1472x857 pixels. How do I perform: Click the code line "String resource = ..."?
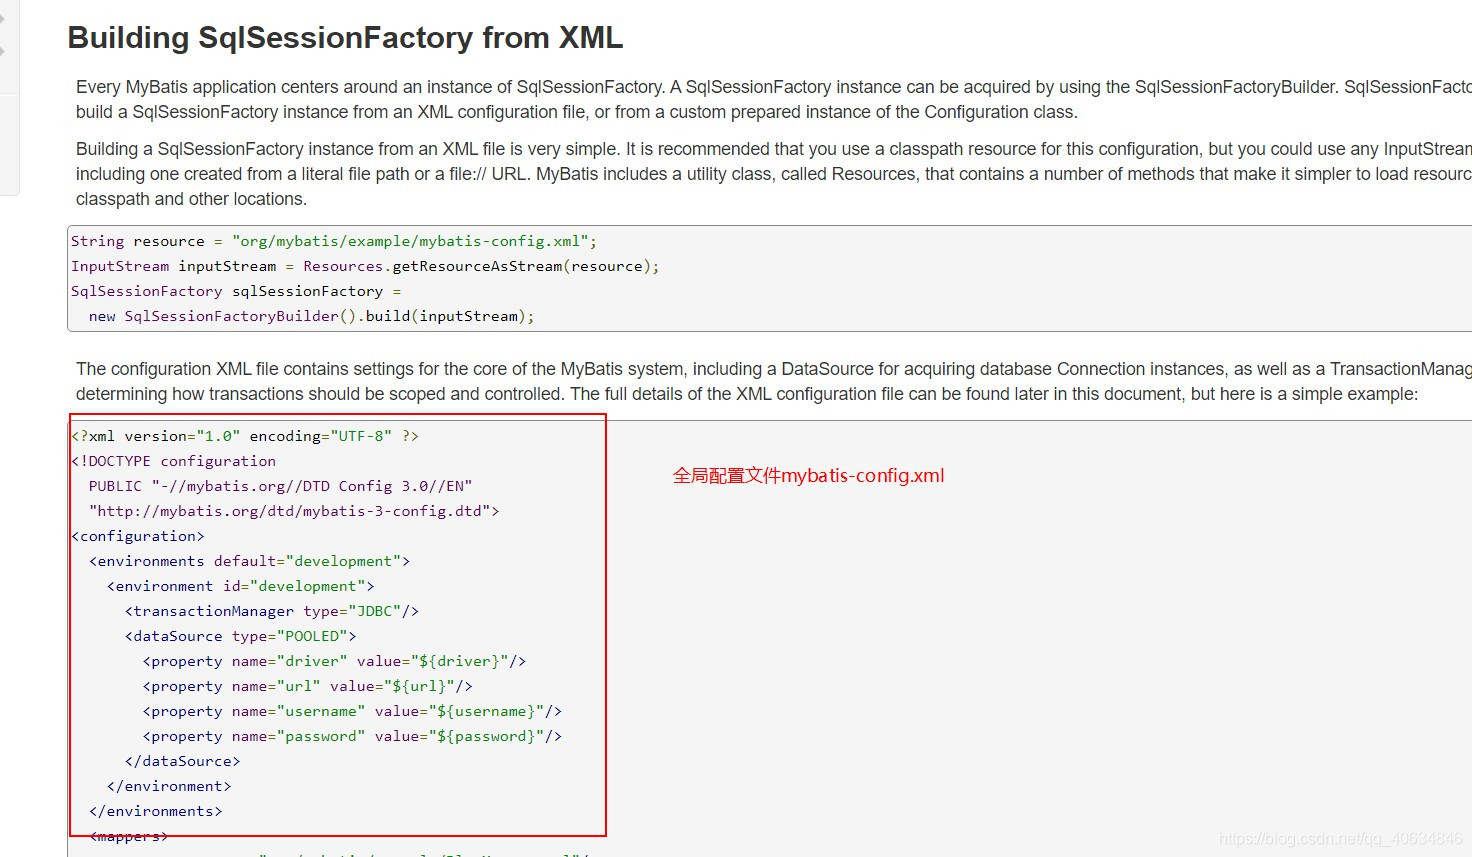[x=334, y=241]
